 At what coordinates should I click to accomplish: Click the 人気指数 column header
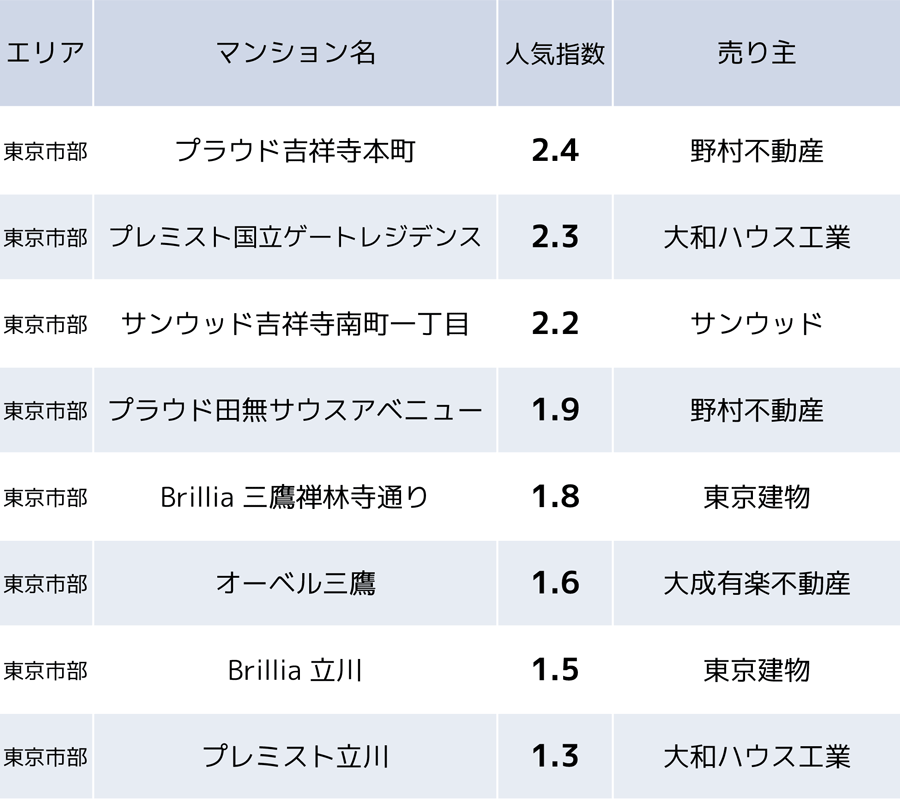(x=555, y=53)
